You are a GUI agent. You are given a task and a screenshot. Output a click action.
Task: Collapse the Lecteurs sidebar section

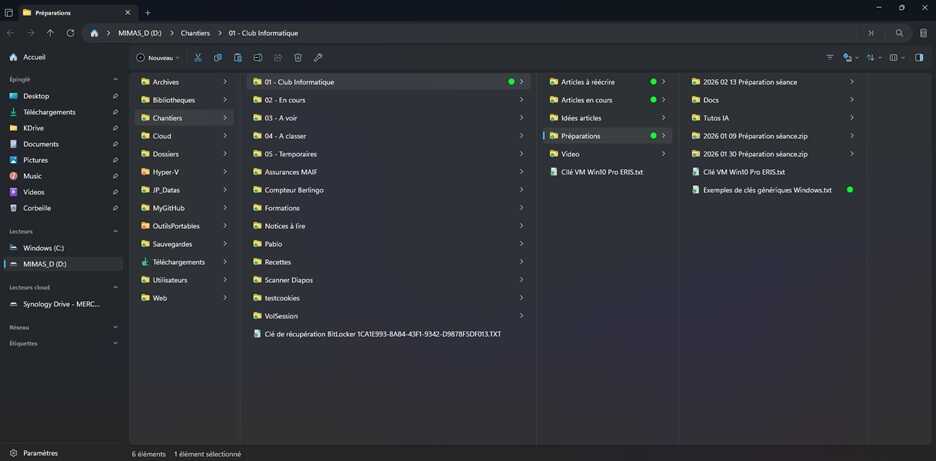tap(115, 232)
